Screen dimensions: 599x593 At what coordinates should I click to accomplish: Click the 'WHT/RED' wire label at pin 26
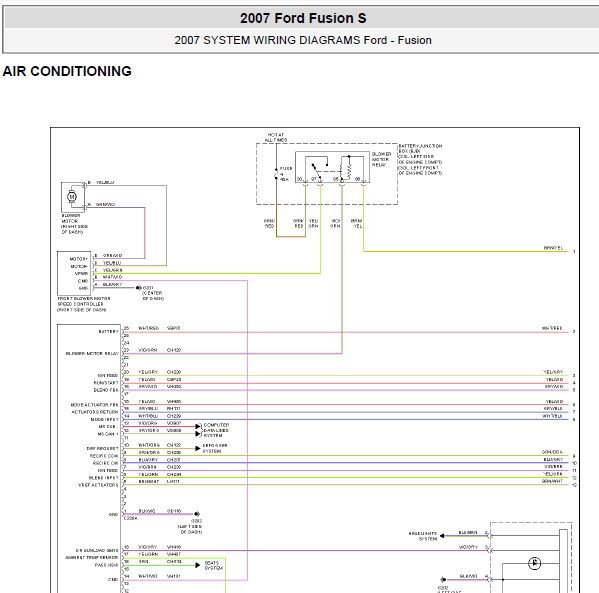pyautogui.click(x=149, y=328)
